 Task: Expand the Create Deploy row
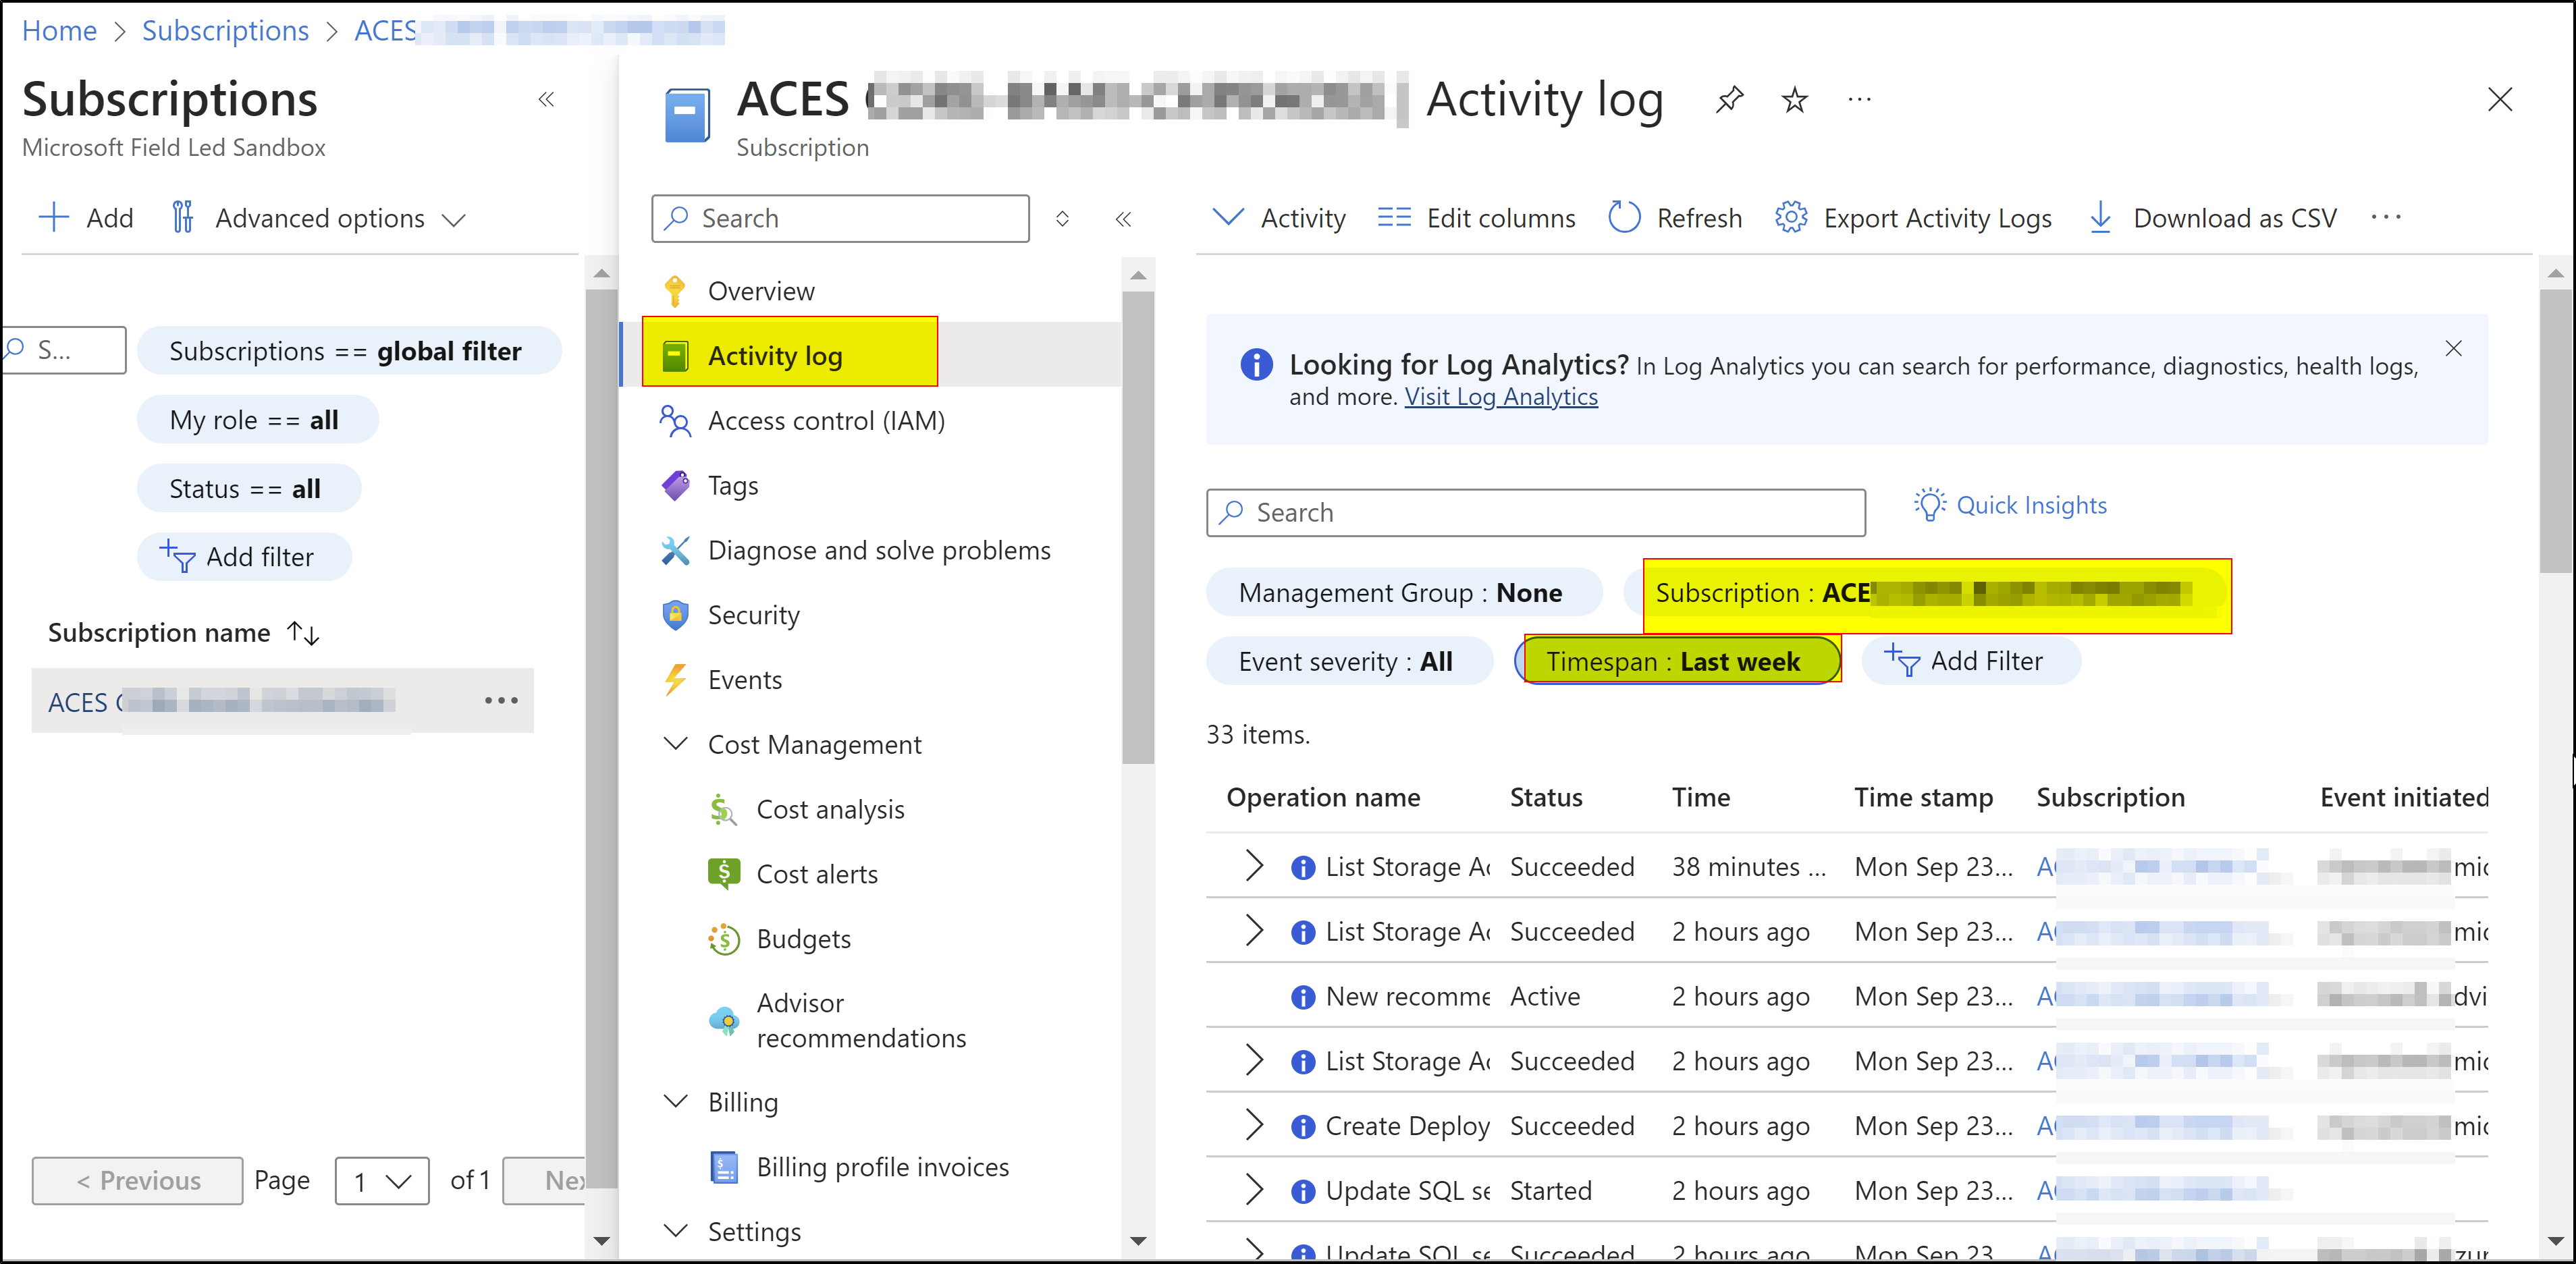(1254, 1126)
